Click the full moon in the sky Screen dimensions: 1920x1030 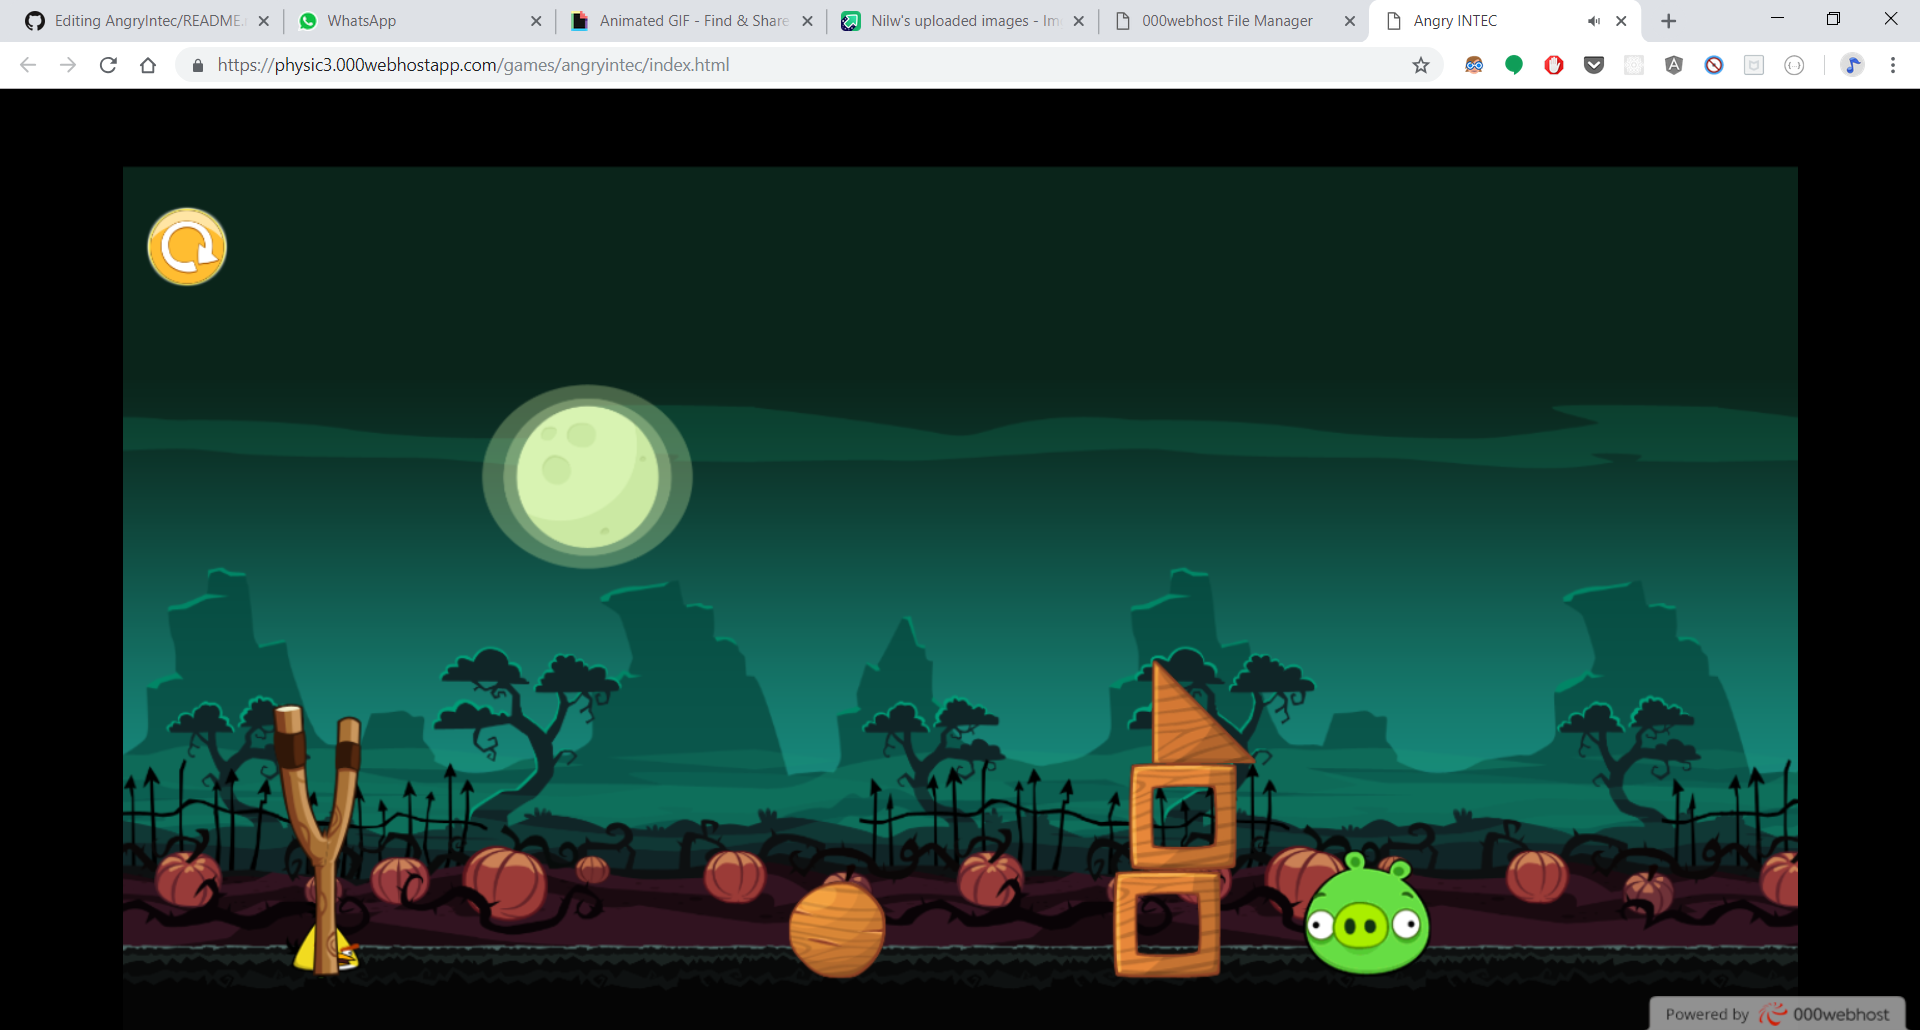pos(588,477)
